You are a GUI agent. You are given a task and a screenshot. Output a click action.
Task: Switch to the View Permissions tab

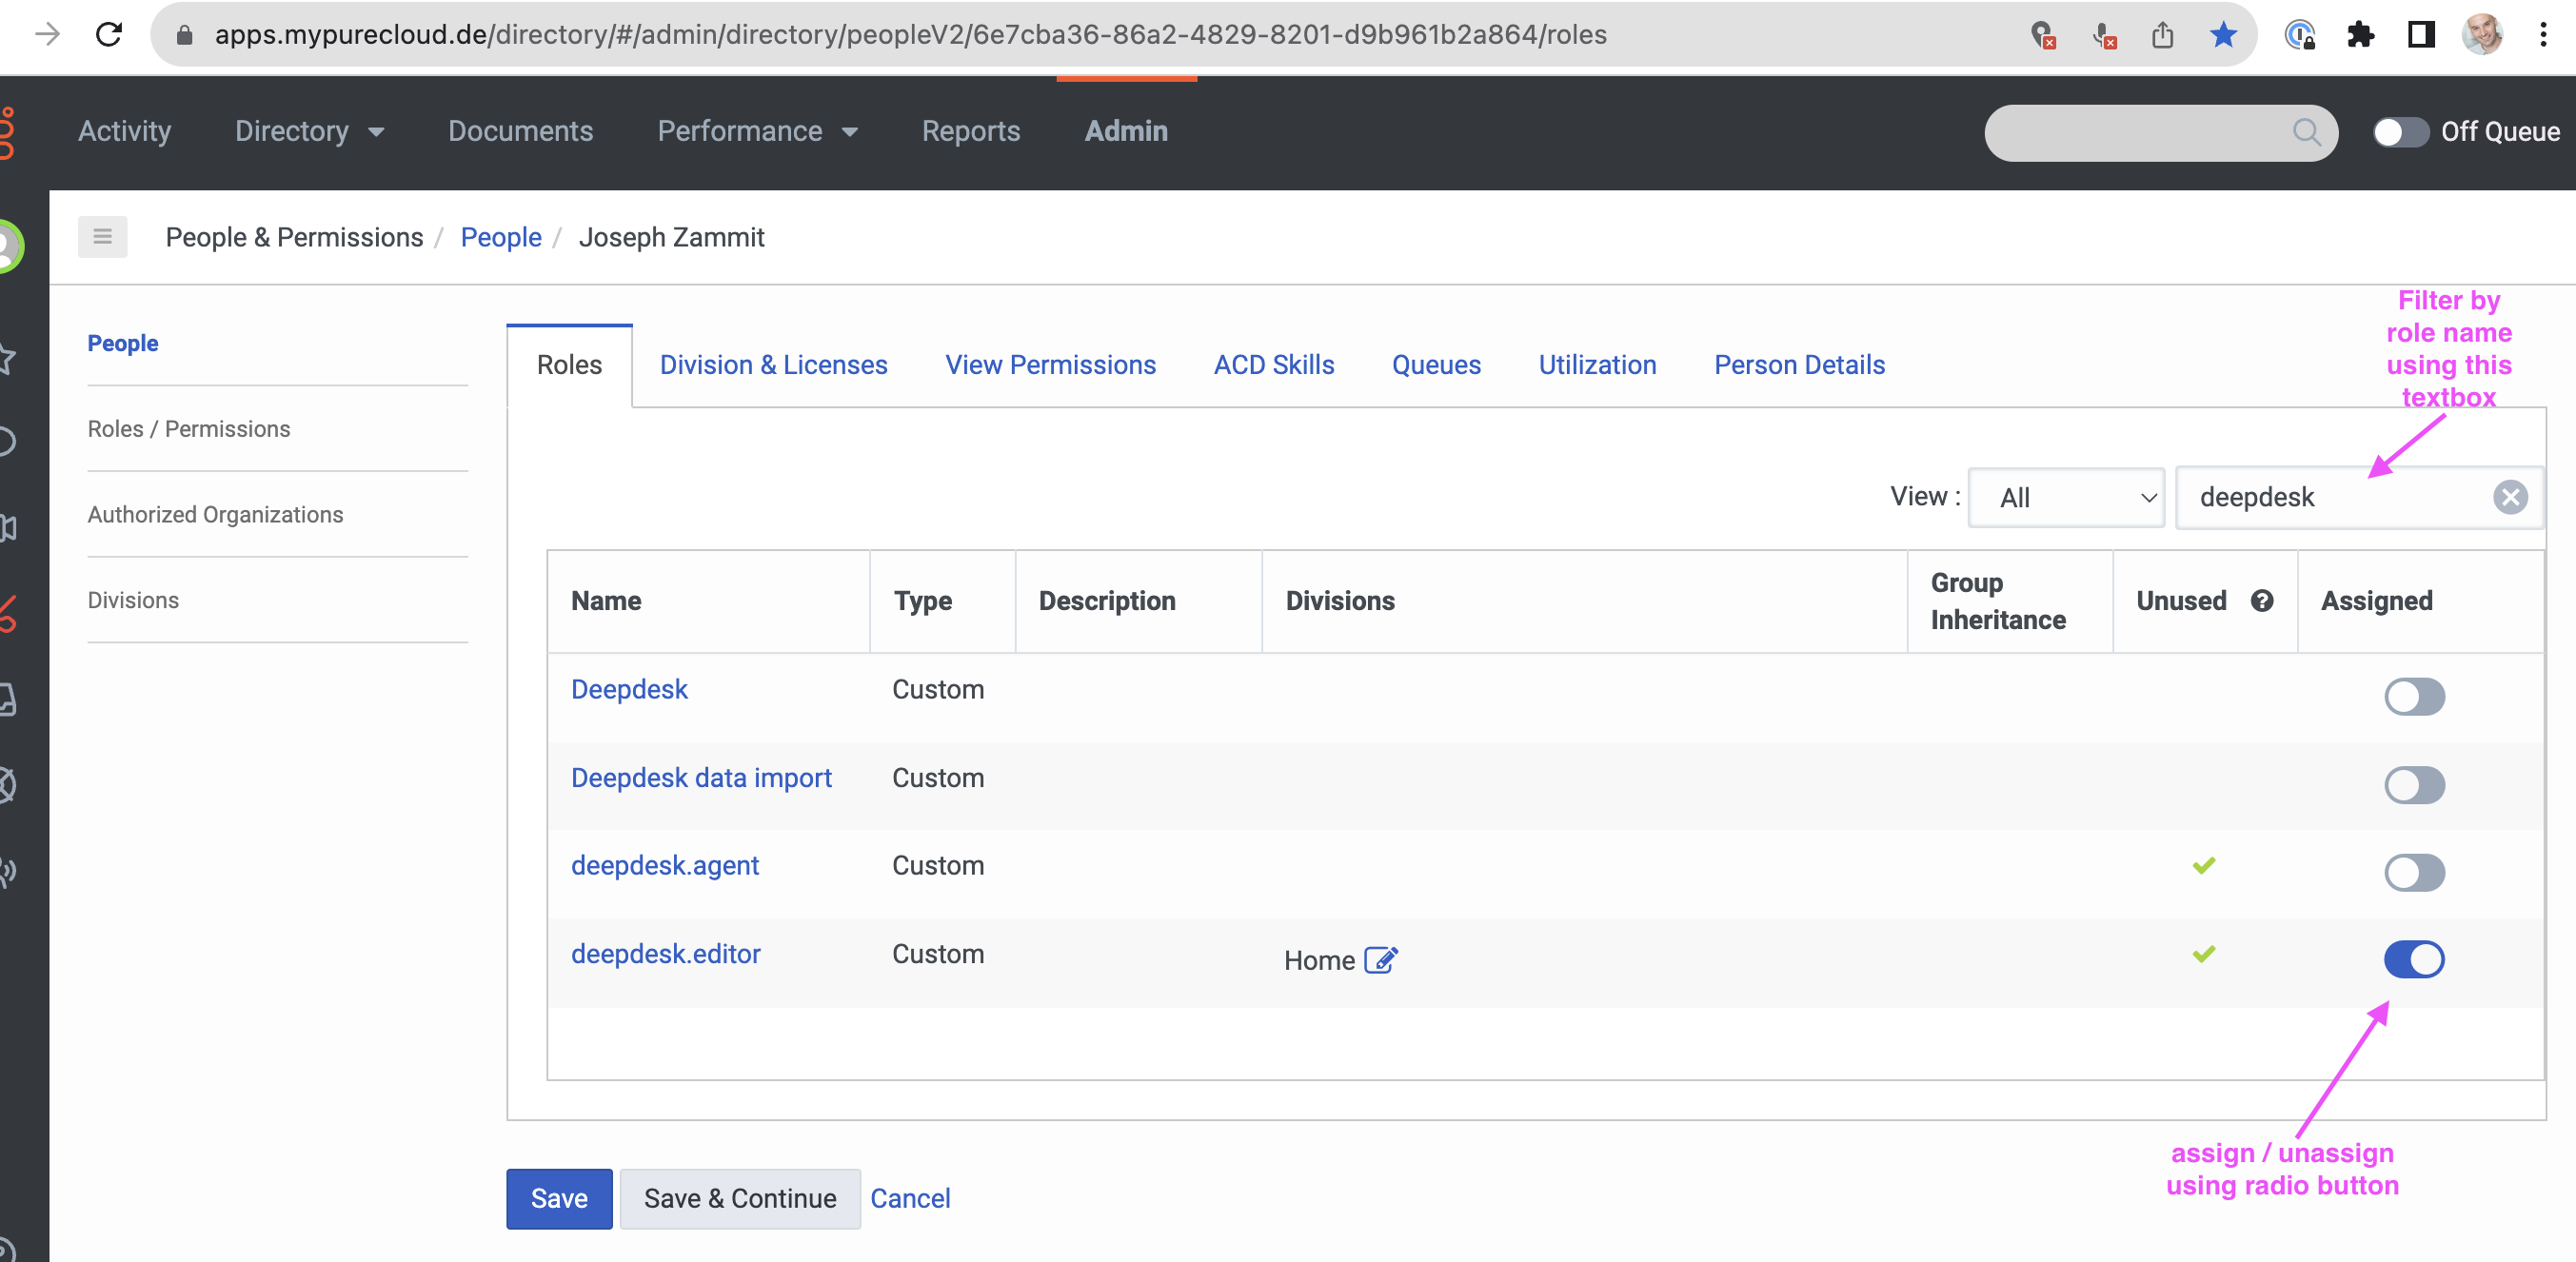[1050, 365]
